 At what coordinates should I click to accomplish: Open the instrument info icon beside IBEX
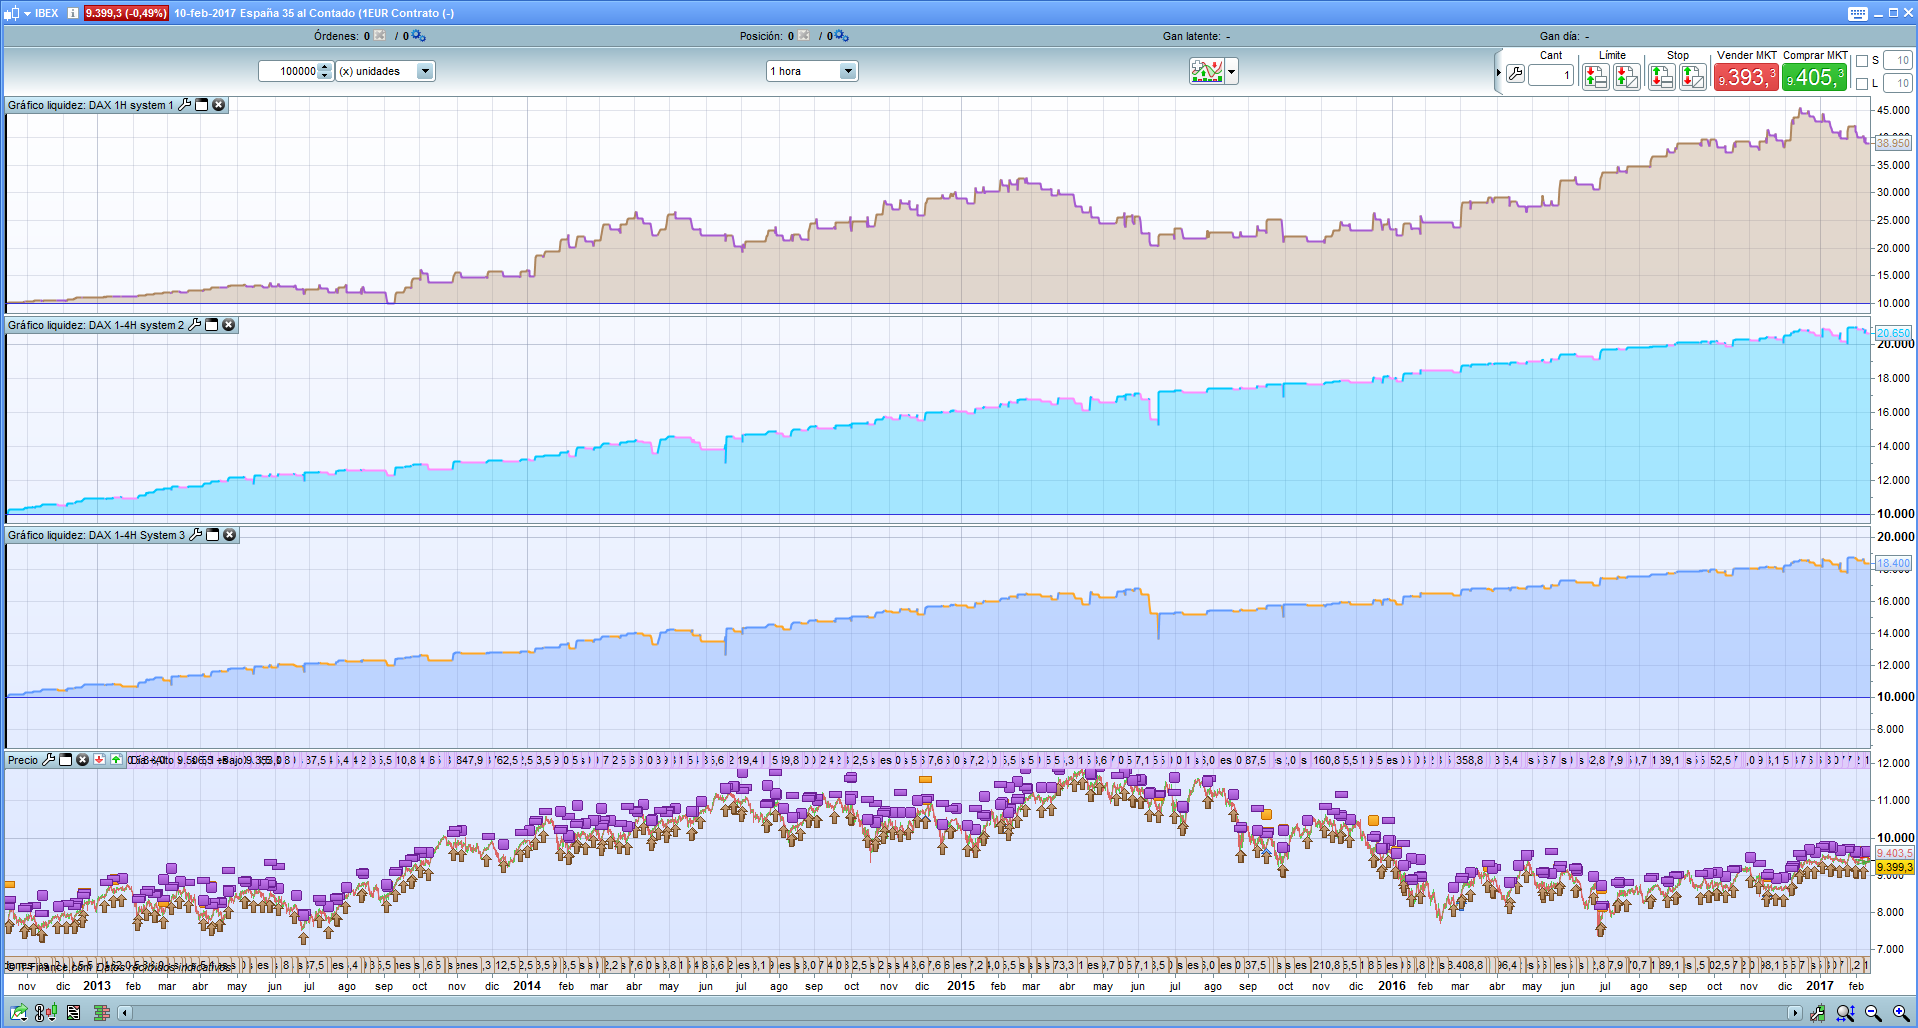[72, 13]
